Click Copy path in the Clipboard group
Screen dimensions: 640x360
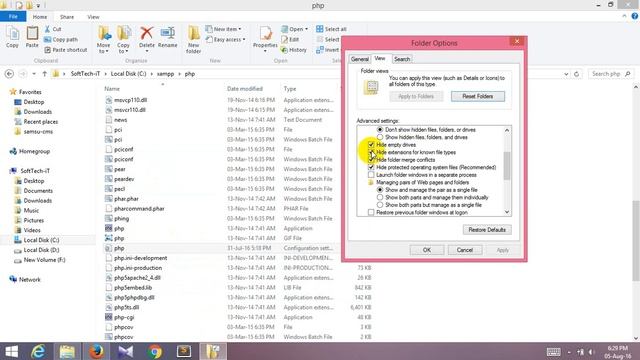(x=61, y=40)
